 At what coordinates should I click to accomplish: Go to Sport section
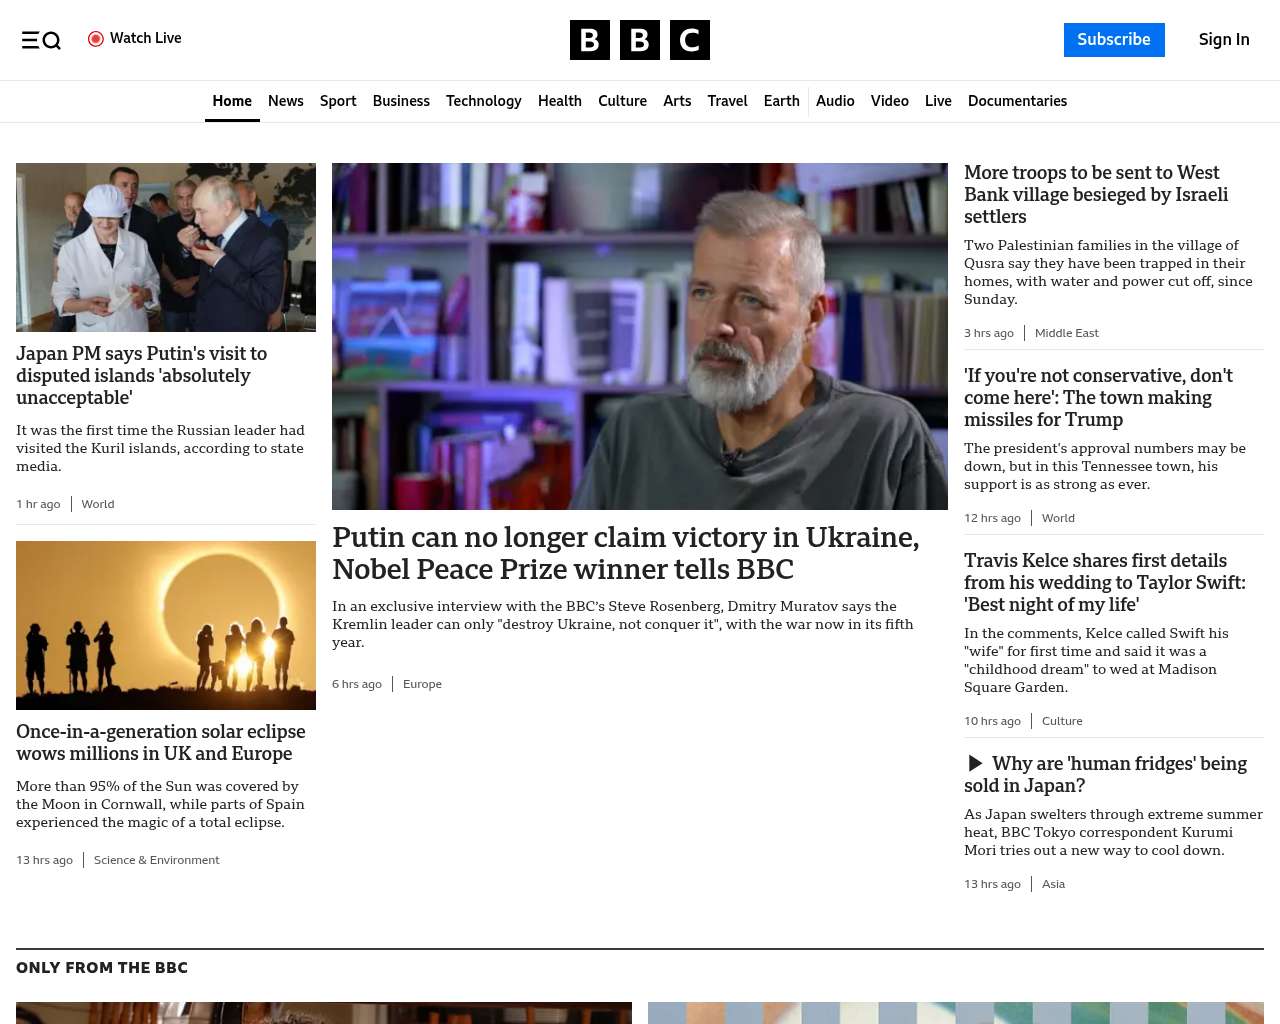click(338, 101)
